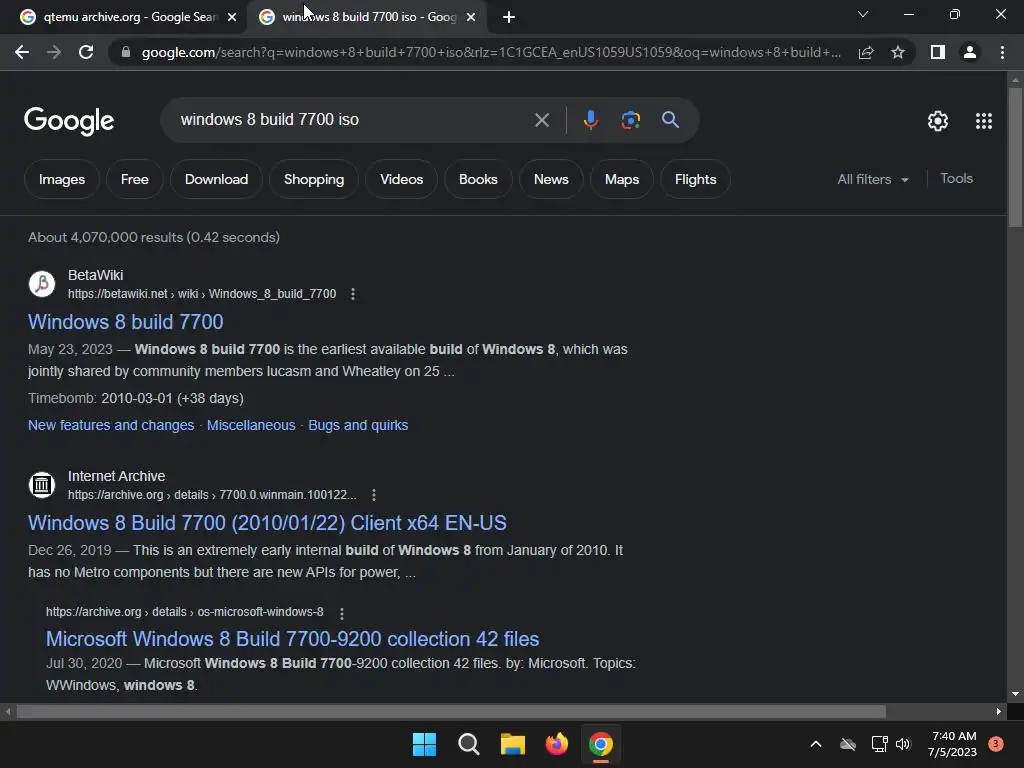The image size is (1024, 768).
Task: Open network status tray icon
Action: point(879,744)
